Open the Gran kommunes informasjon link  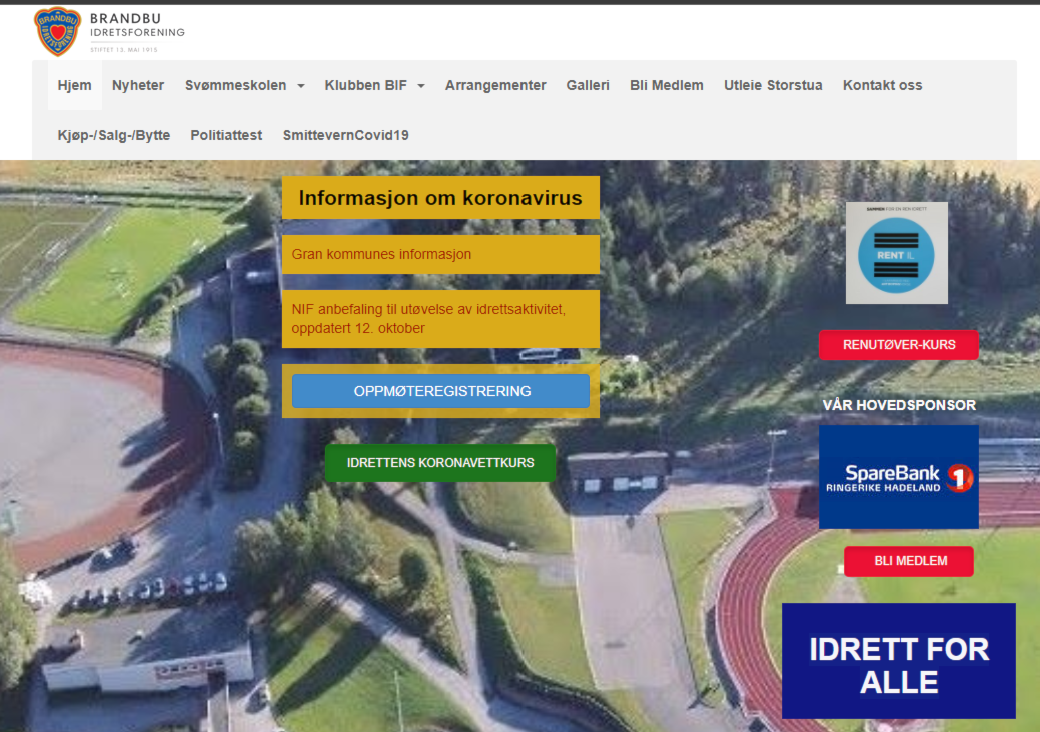point(381,254)
